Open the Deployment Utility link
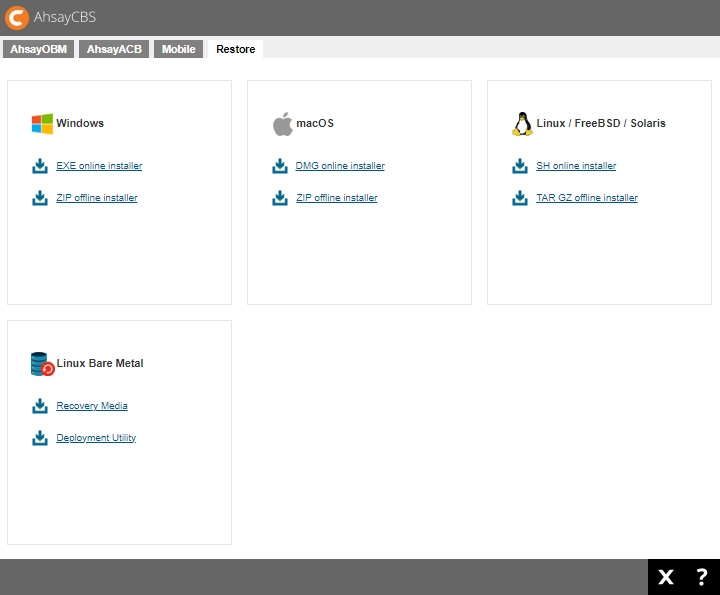 (96, 438)
